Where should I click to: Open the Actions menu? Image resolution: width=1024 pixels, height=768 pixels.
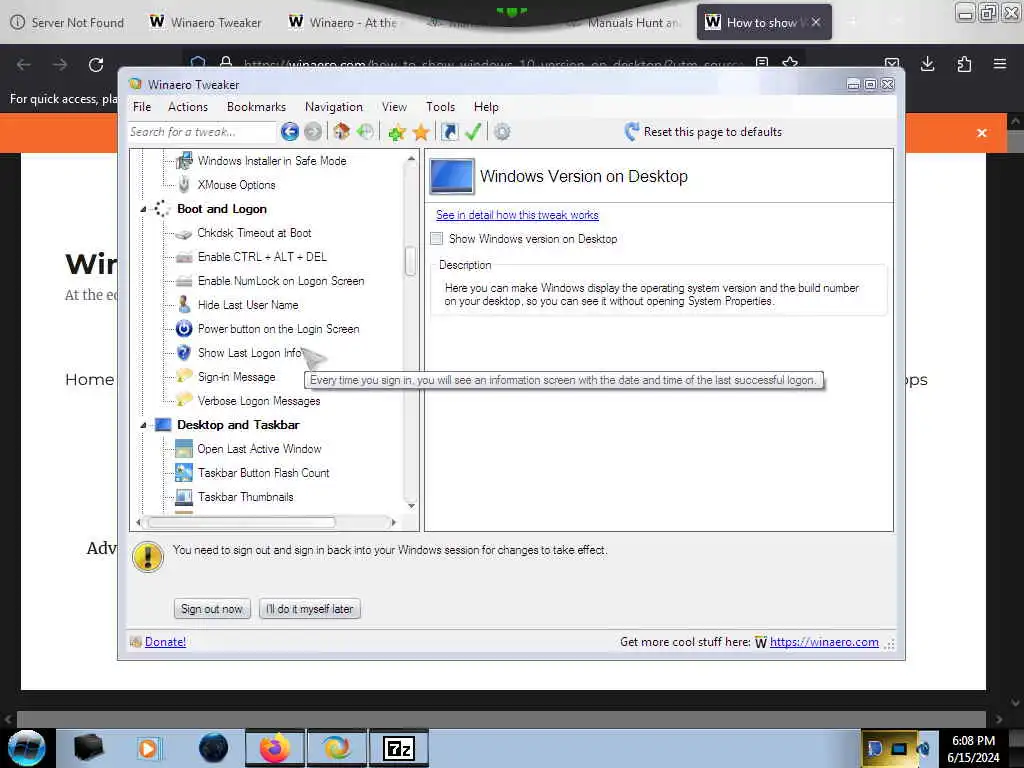click(x=188, y=107)
